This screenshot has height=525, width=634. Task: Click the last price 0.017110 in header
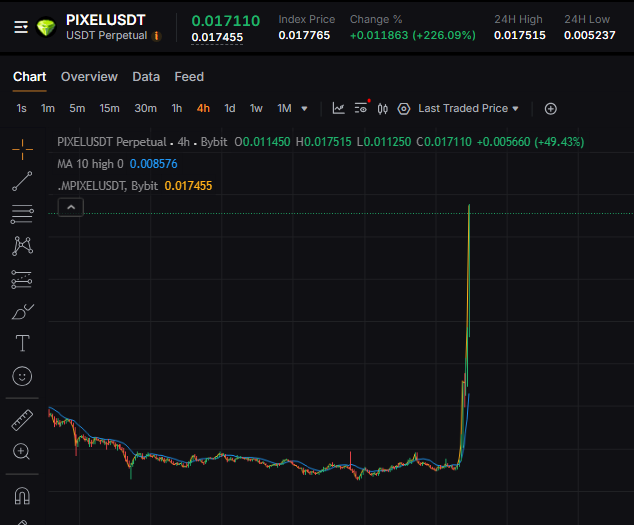(x=226, y=21)
